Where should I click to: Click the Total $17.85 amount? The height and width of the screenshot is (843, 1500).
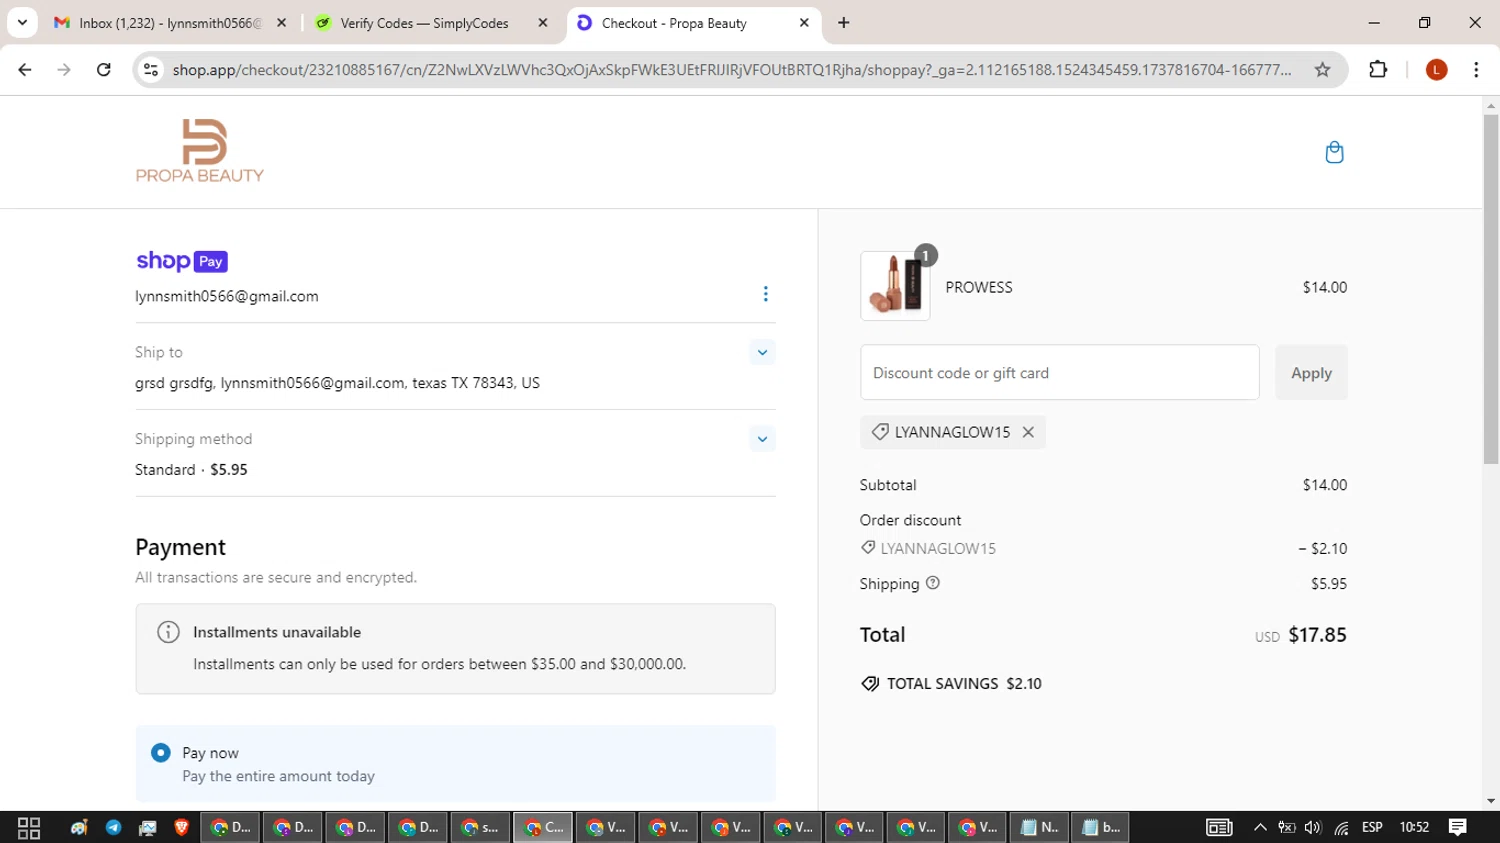1317,635
